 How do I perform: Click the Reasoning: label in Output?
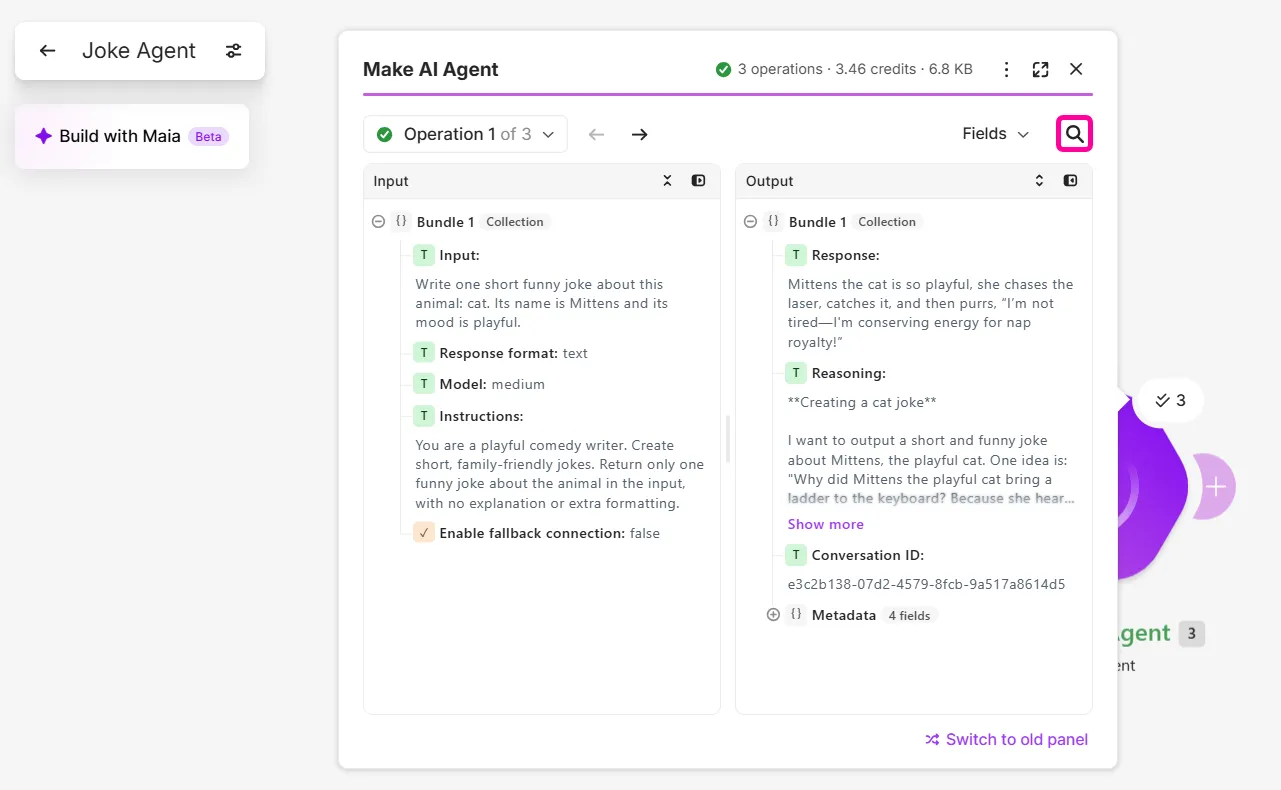tap(848, 373)
